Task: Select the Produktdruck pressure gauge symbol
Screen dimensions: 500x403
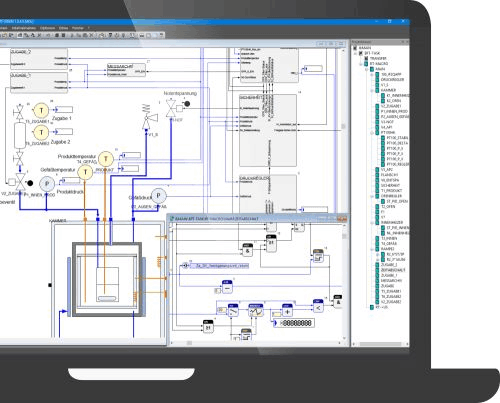Action: [x=47, y=184]
